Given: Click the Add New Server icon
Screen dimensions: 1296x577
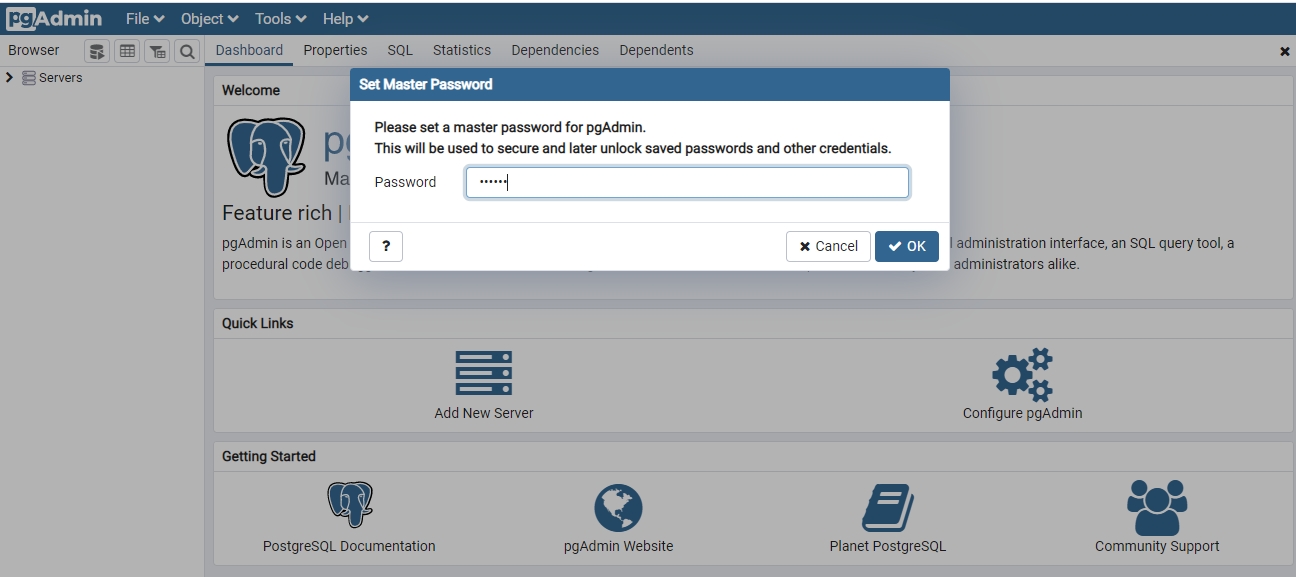Looking at the screenshot, I should [484, 373].
